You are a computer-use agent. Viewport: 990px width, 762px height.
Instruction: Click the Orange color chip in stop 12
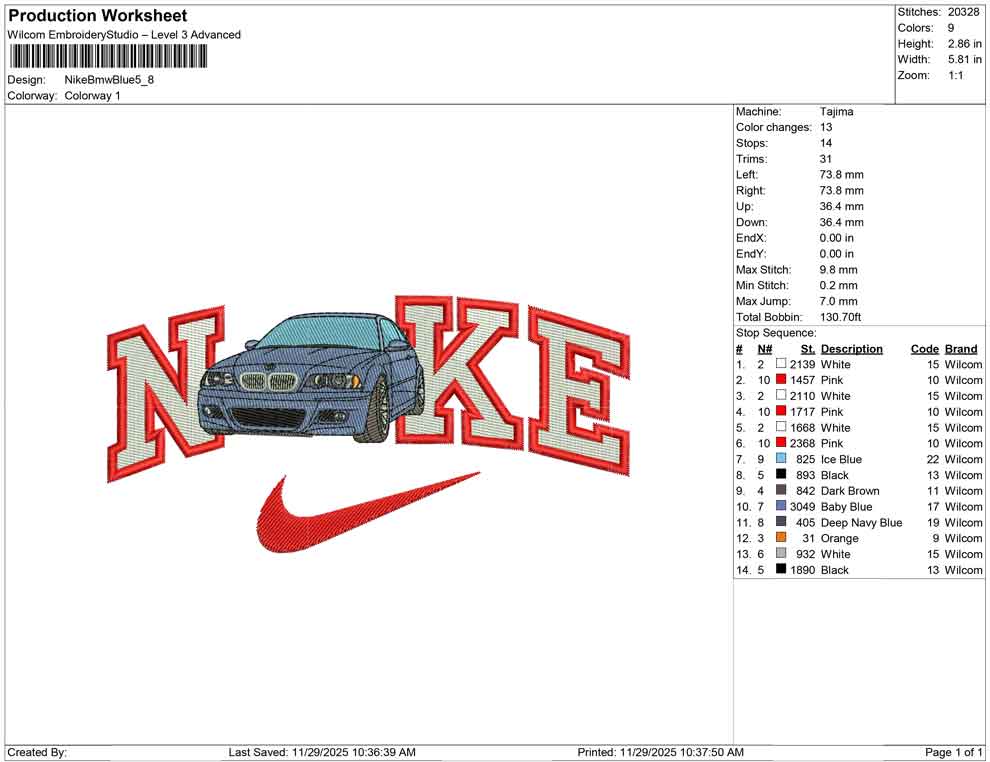[x=781, y=538]
